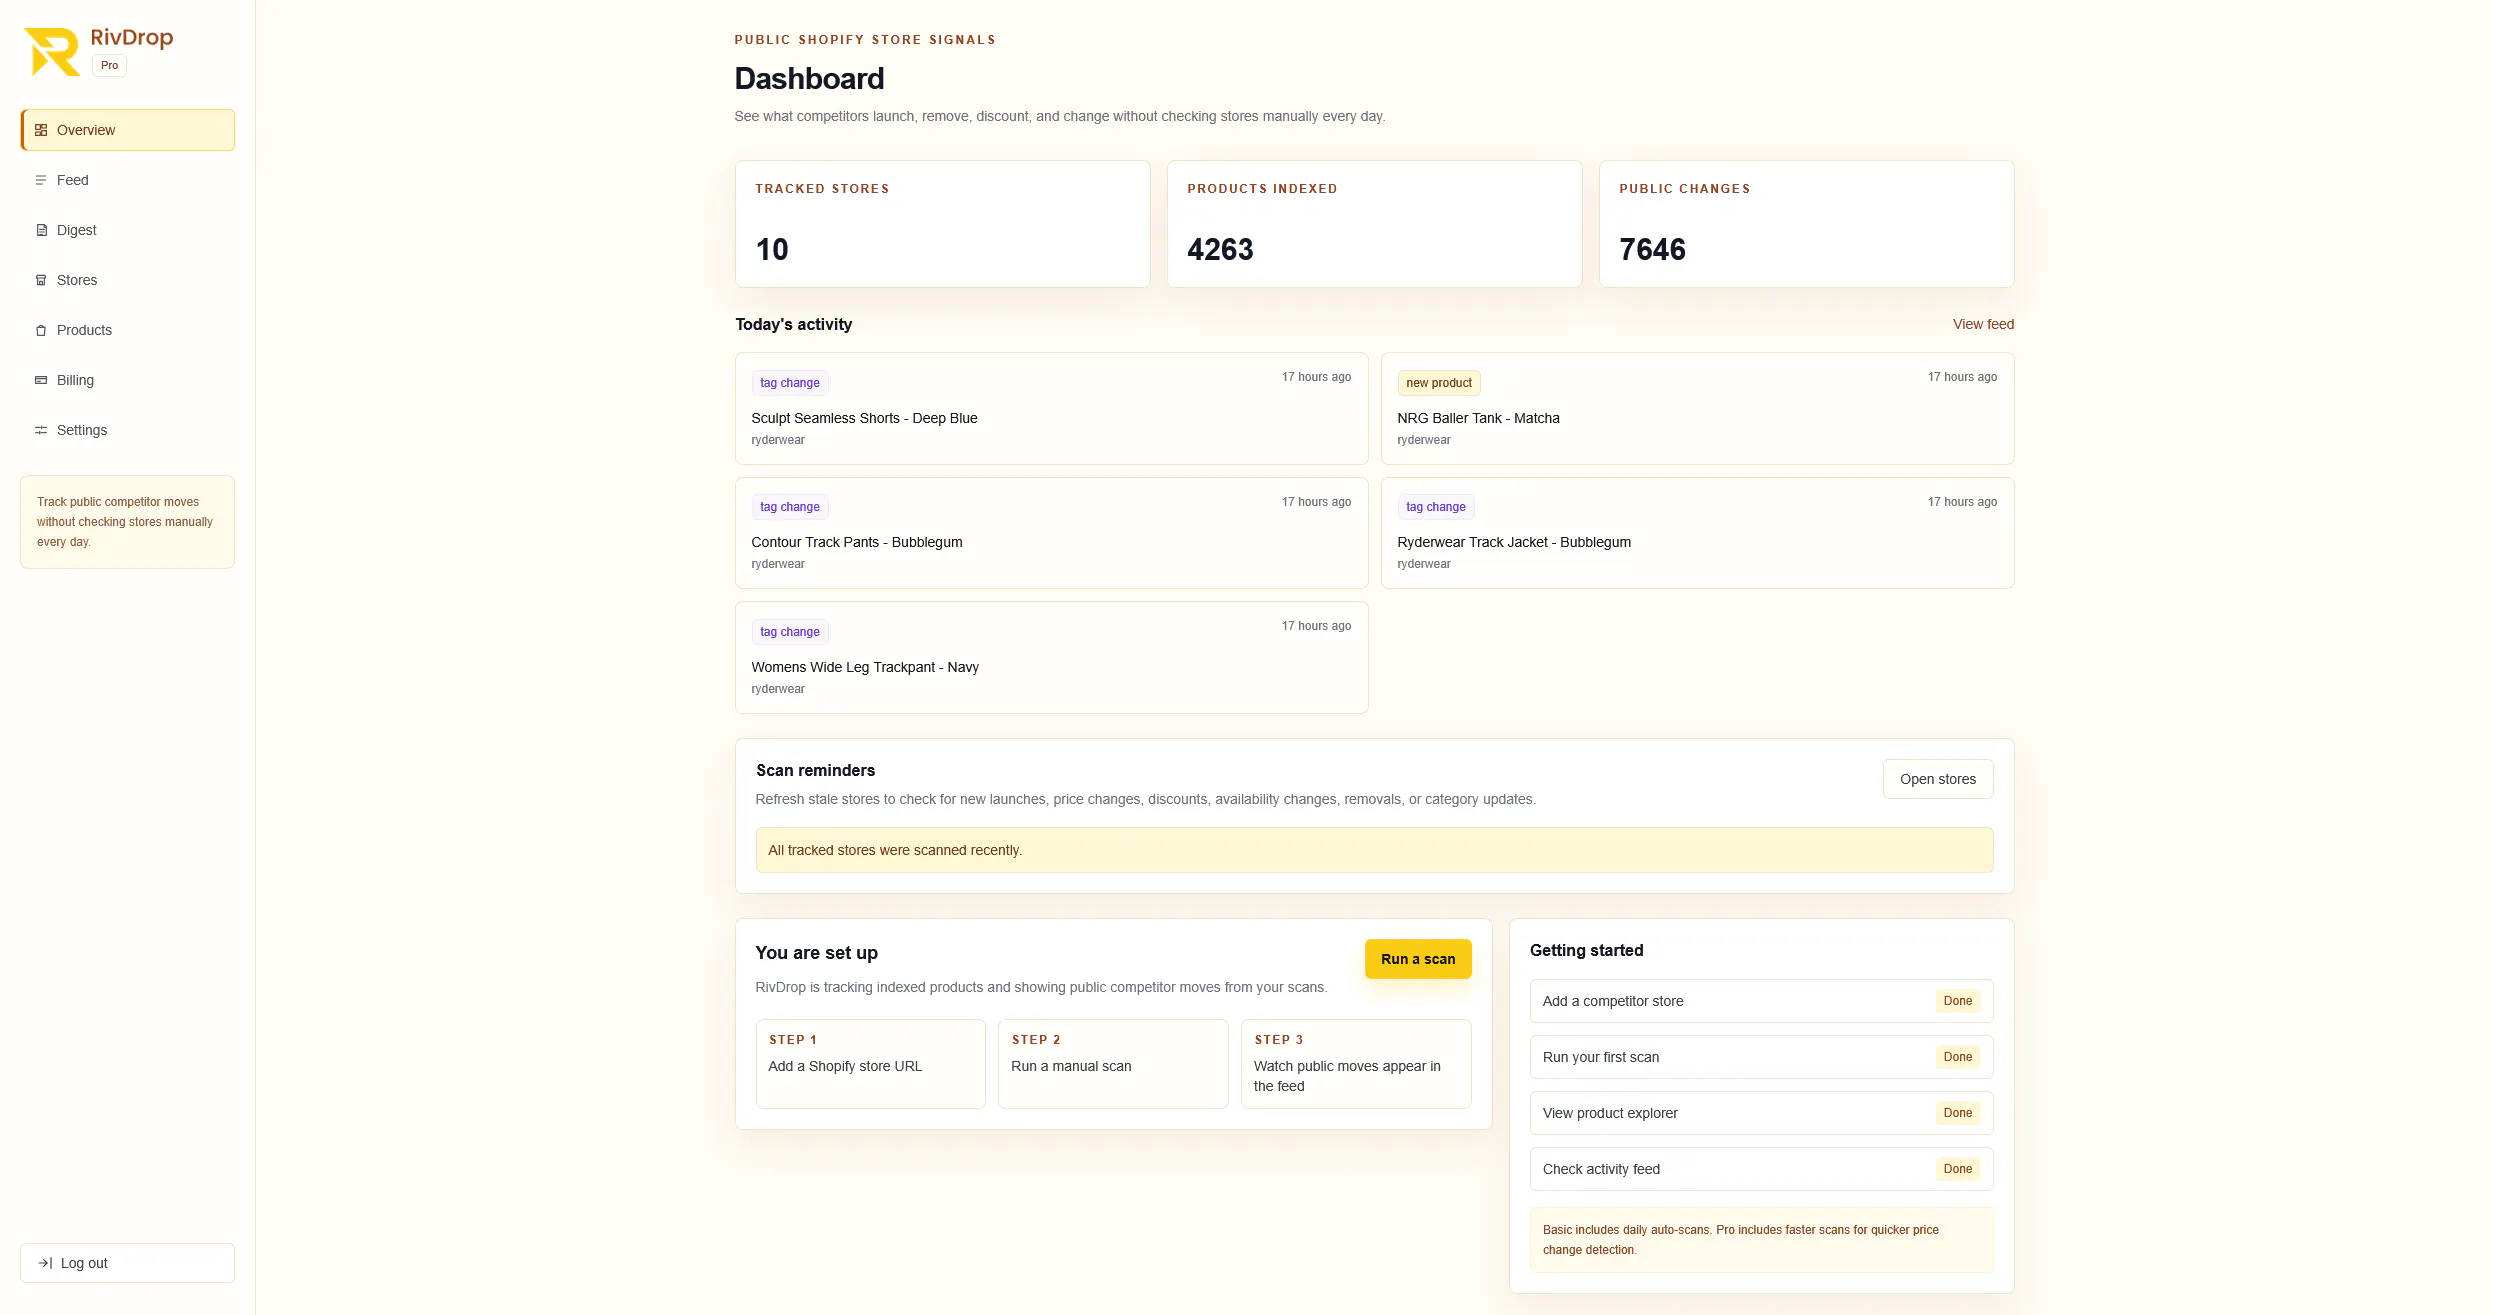The image size is (2493, 1315).
Task: Click the RivDrop logo icon
Action: [x=52, y=52]
